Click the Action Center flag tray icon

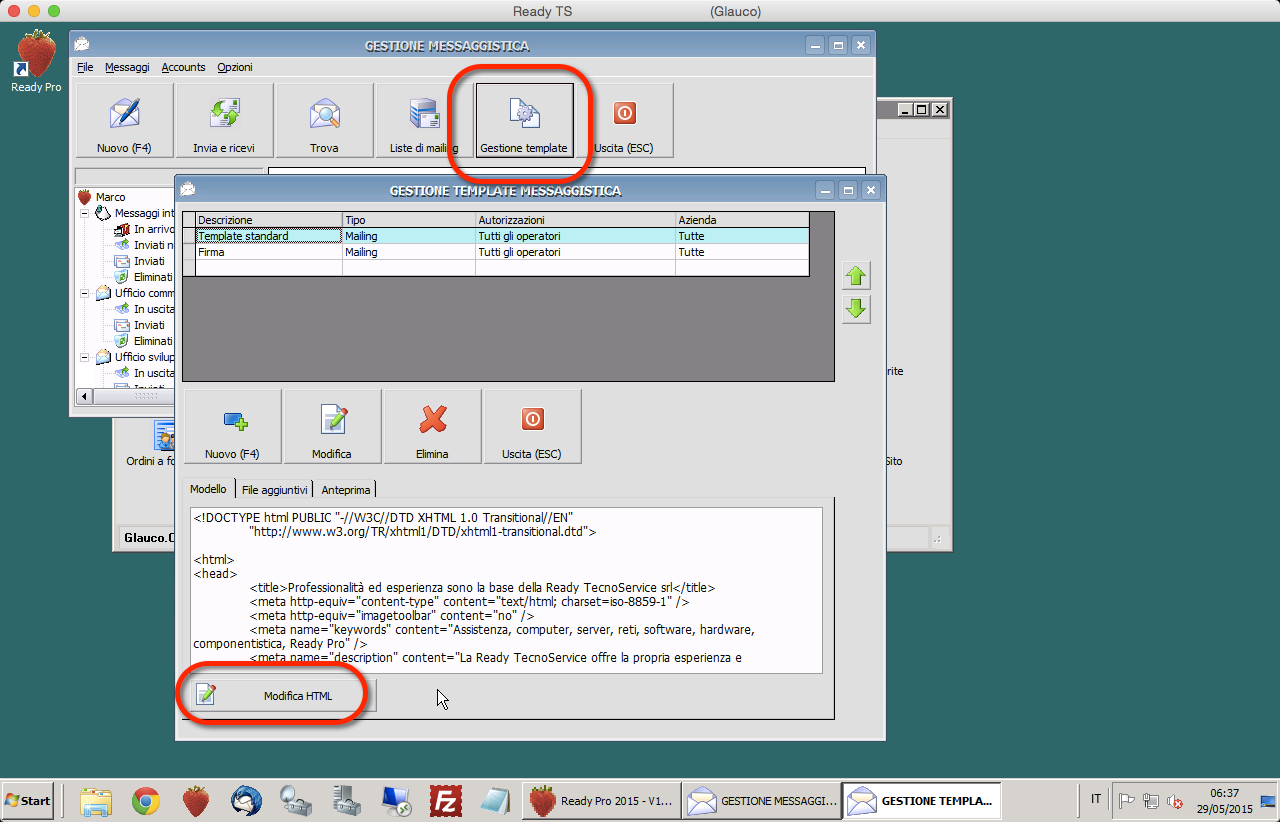pos(1127,801)
